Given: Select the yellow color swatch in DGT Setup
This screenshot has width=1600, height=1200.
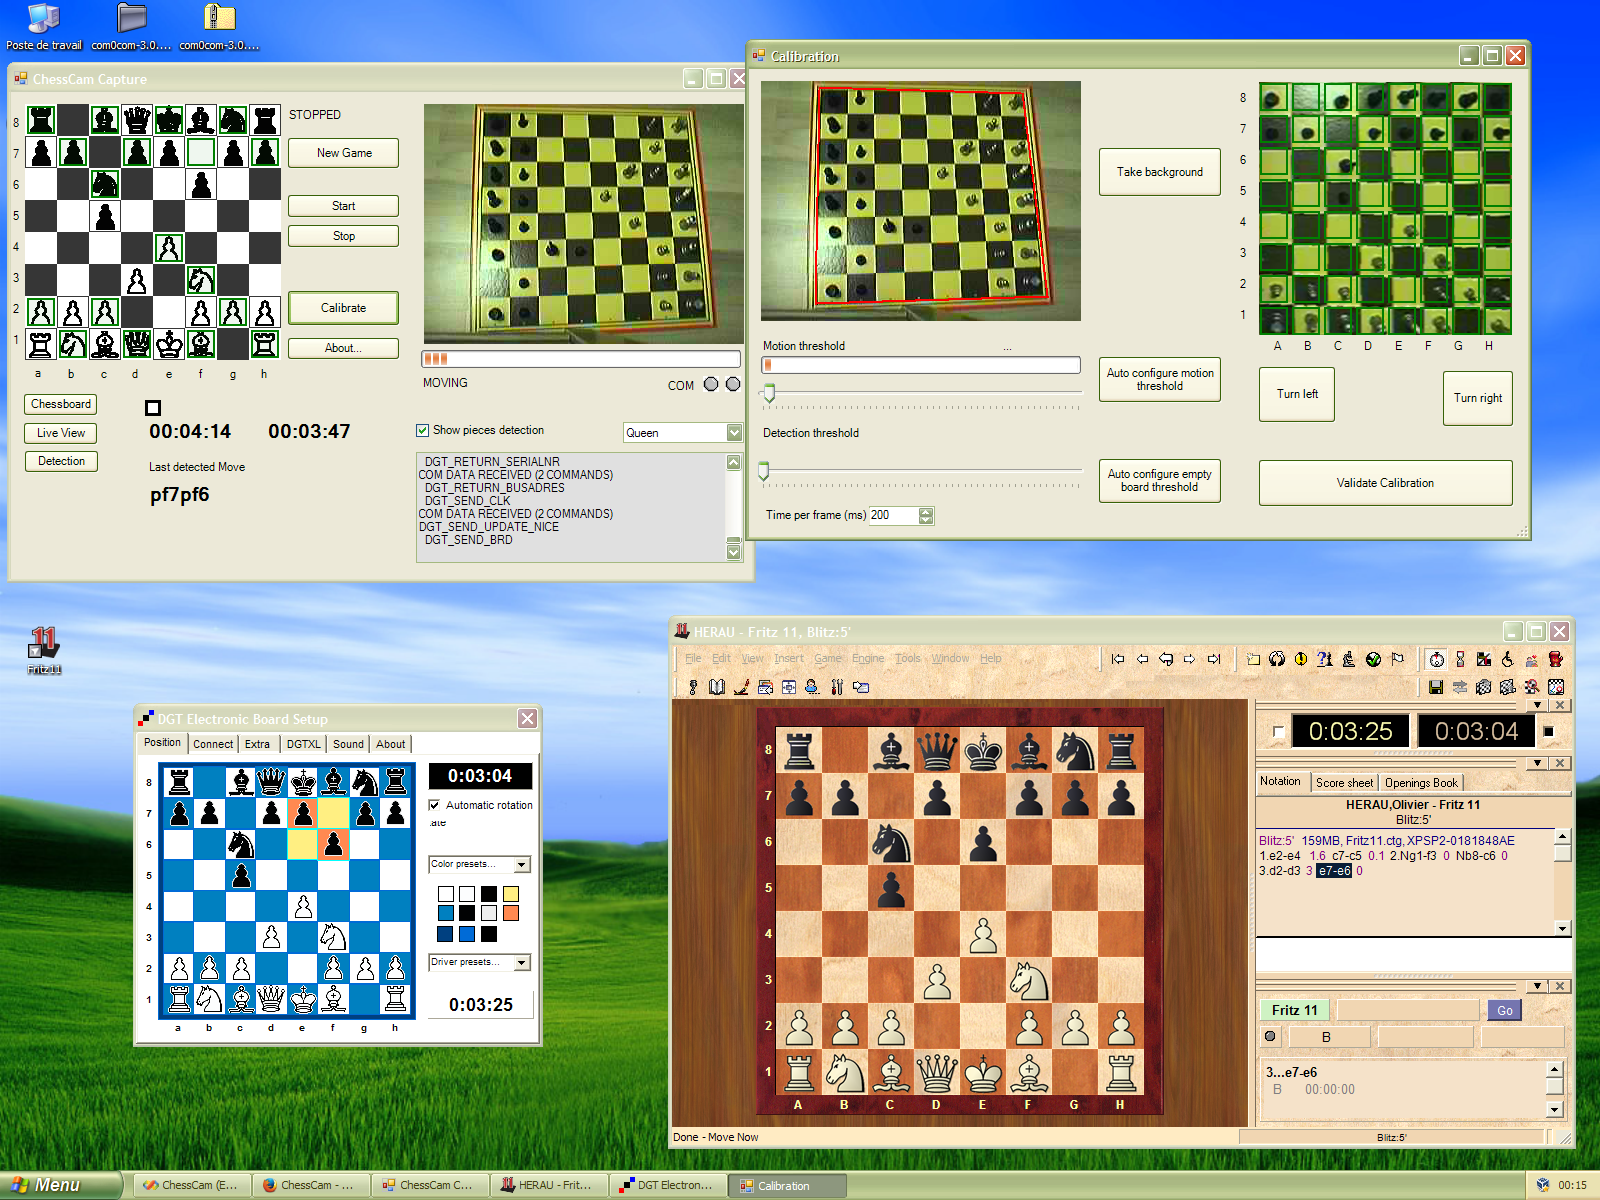Looking at the screenshot, I should (511, 894).
